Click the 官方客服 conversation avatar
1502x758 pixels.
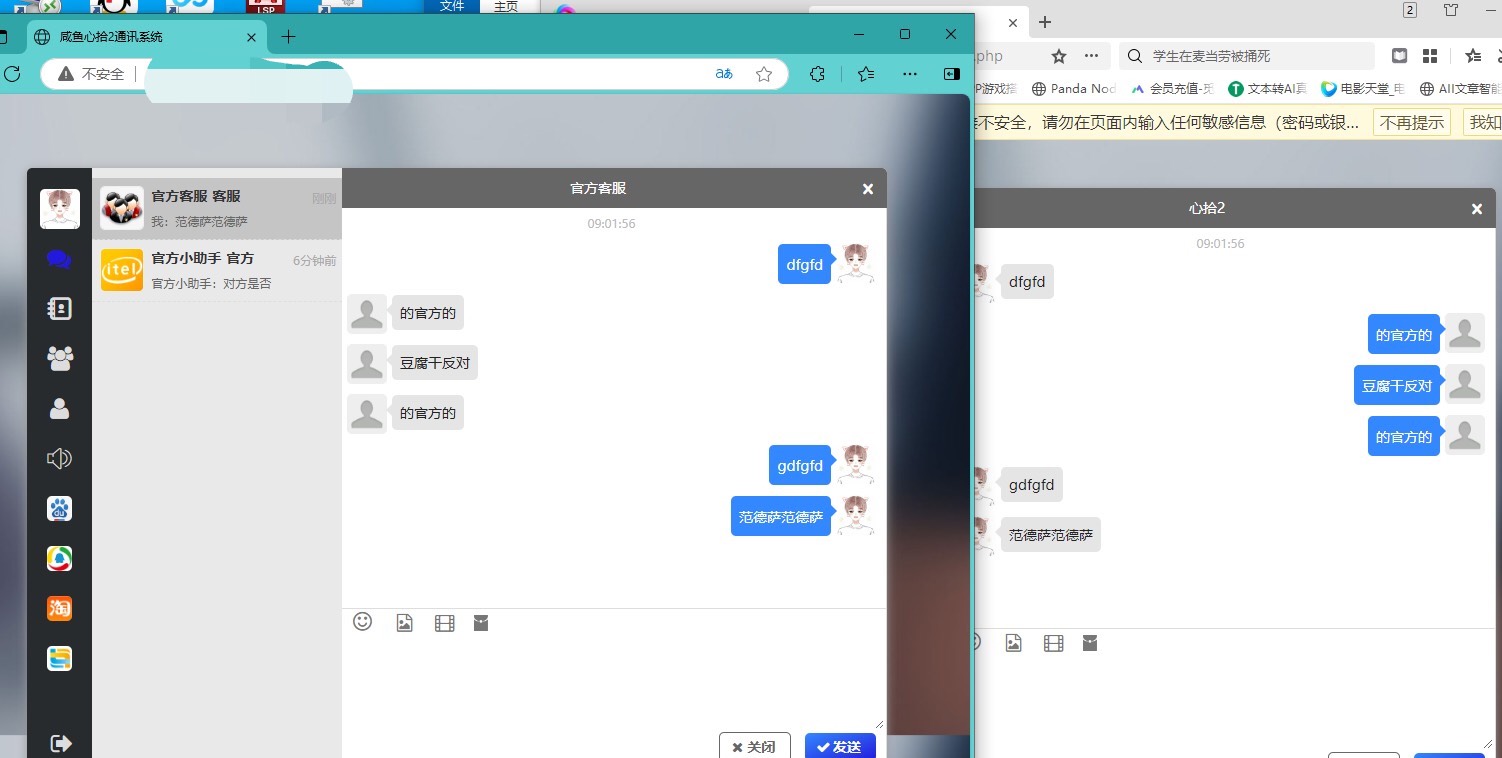[x=122, y=208]
